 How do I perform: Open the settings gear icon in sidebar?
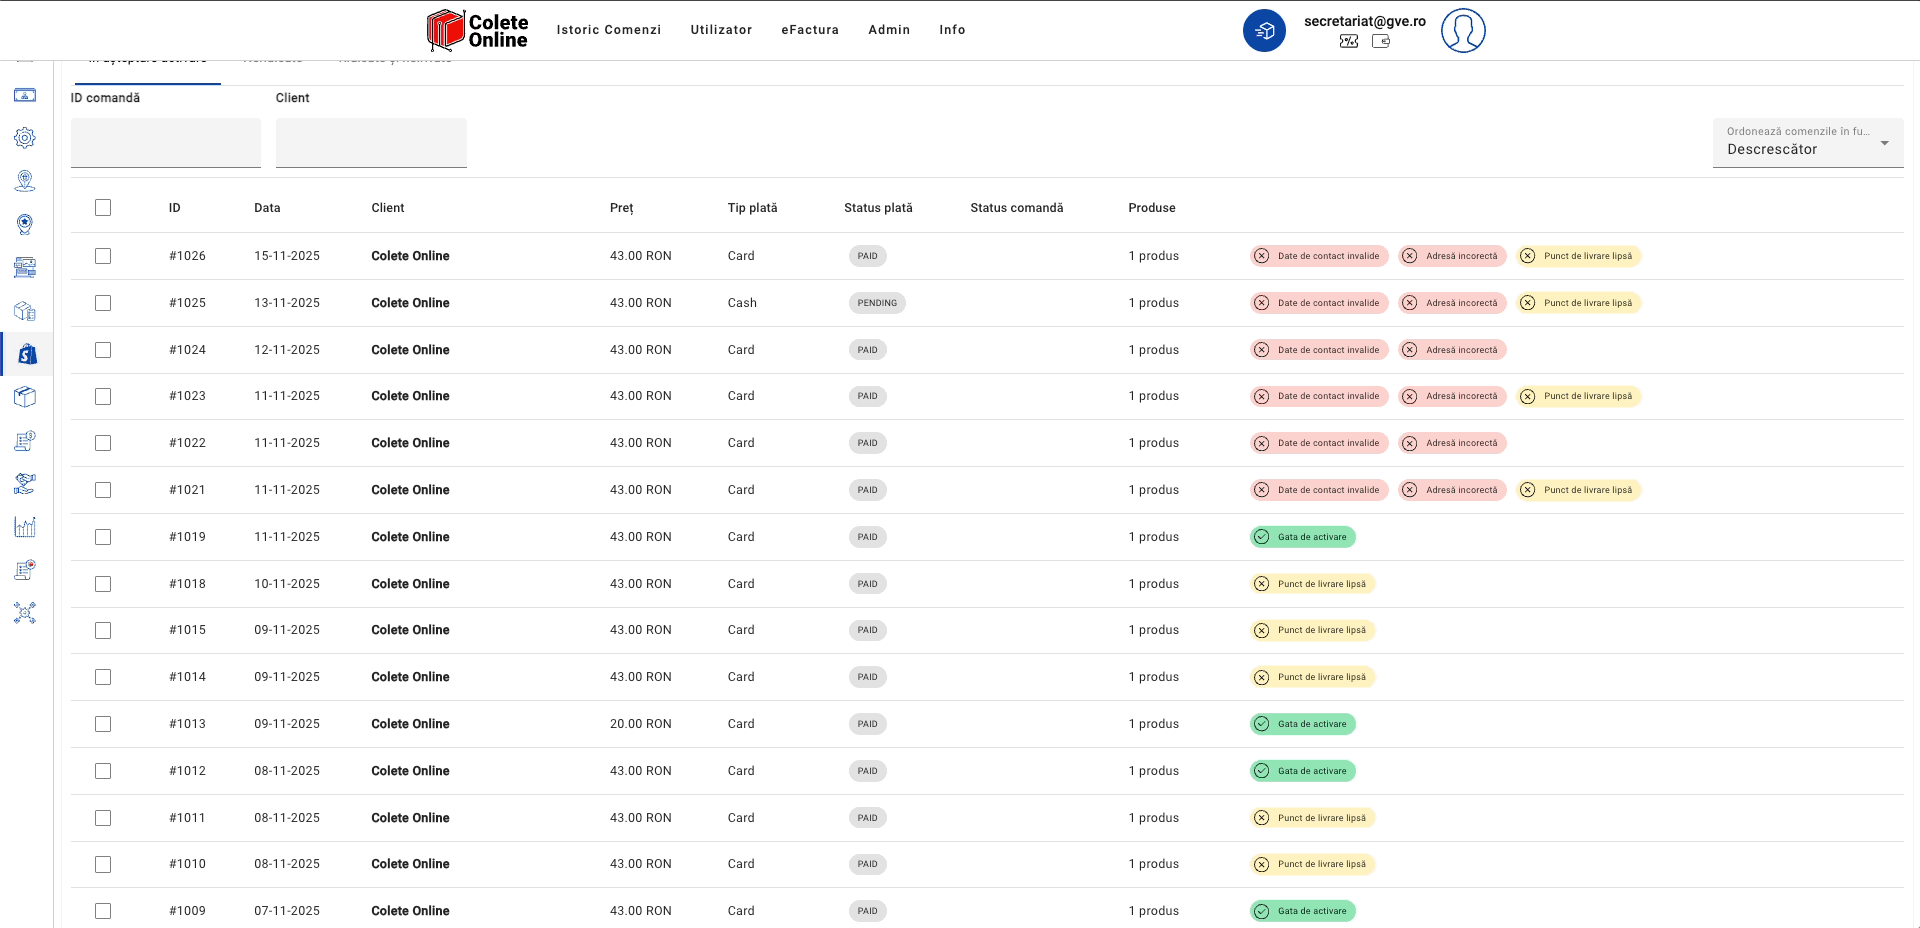pos(25,138)
